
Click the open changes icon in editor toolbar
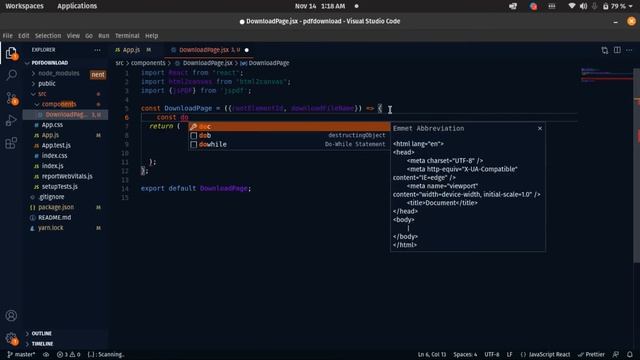[x=604, y=50]
